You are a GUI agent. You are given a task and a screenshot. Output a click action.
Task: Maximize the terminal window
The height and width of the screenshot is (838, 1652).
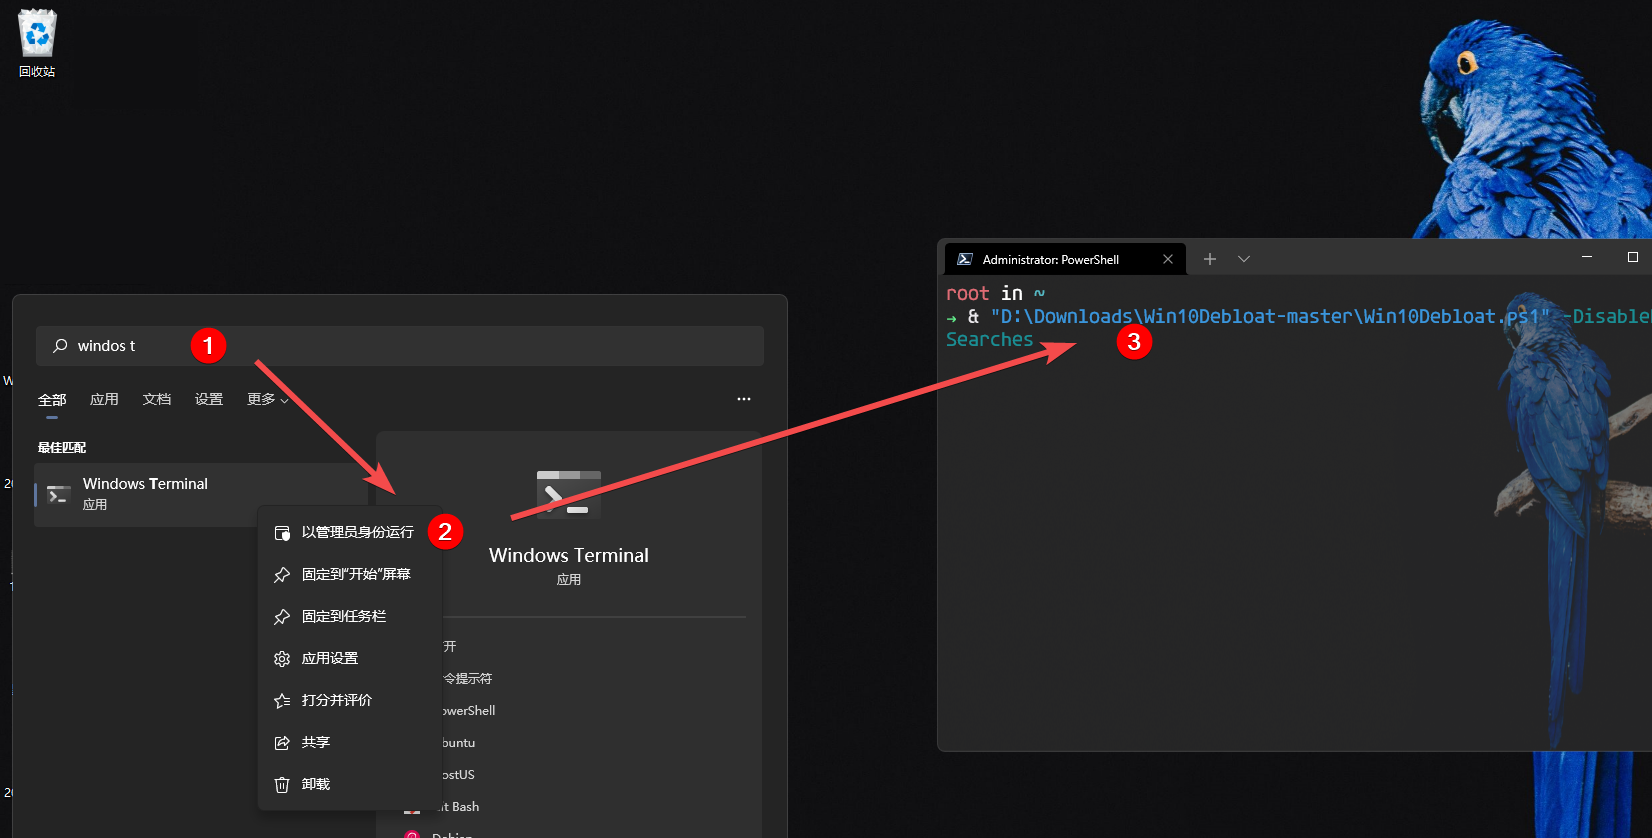(x=1633, y=258)
